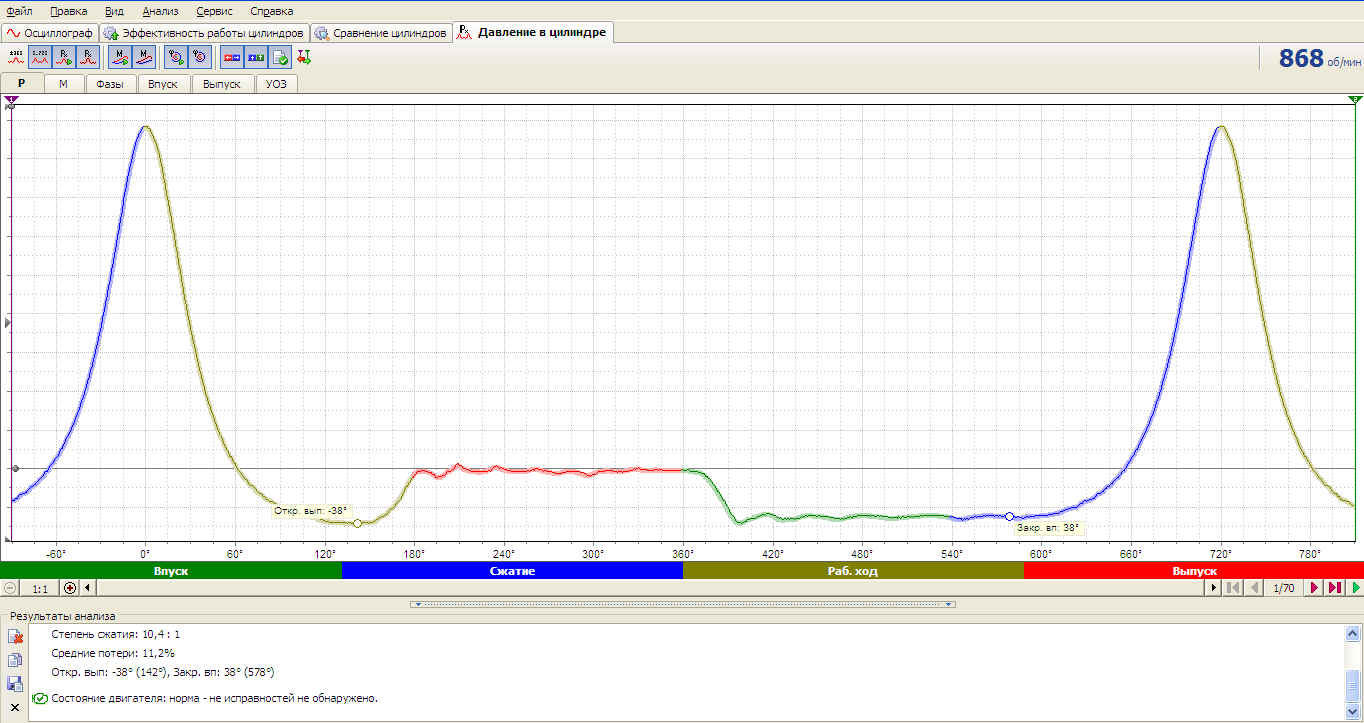Click the zoom-in plus circle button
Viewport: 1364px width, 723px height.
(x=70, y=588)
